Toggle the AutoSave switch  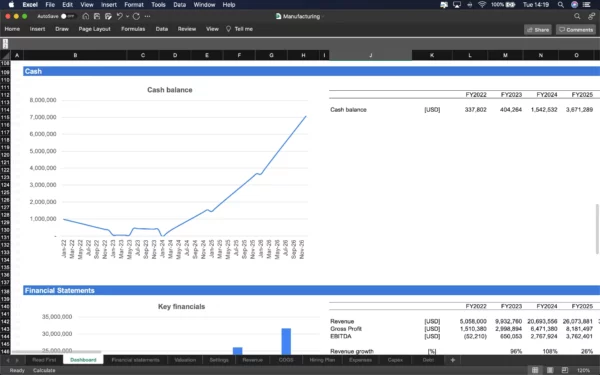coord(68,16)
